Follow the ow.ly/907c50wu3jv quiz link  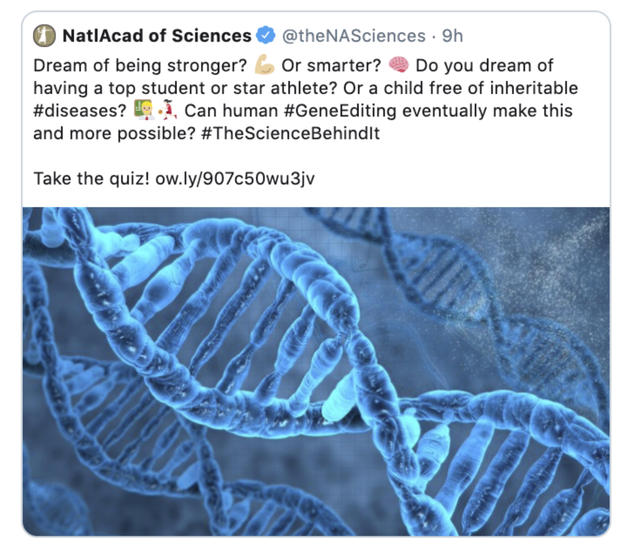click(x=236, y=178)
